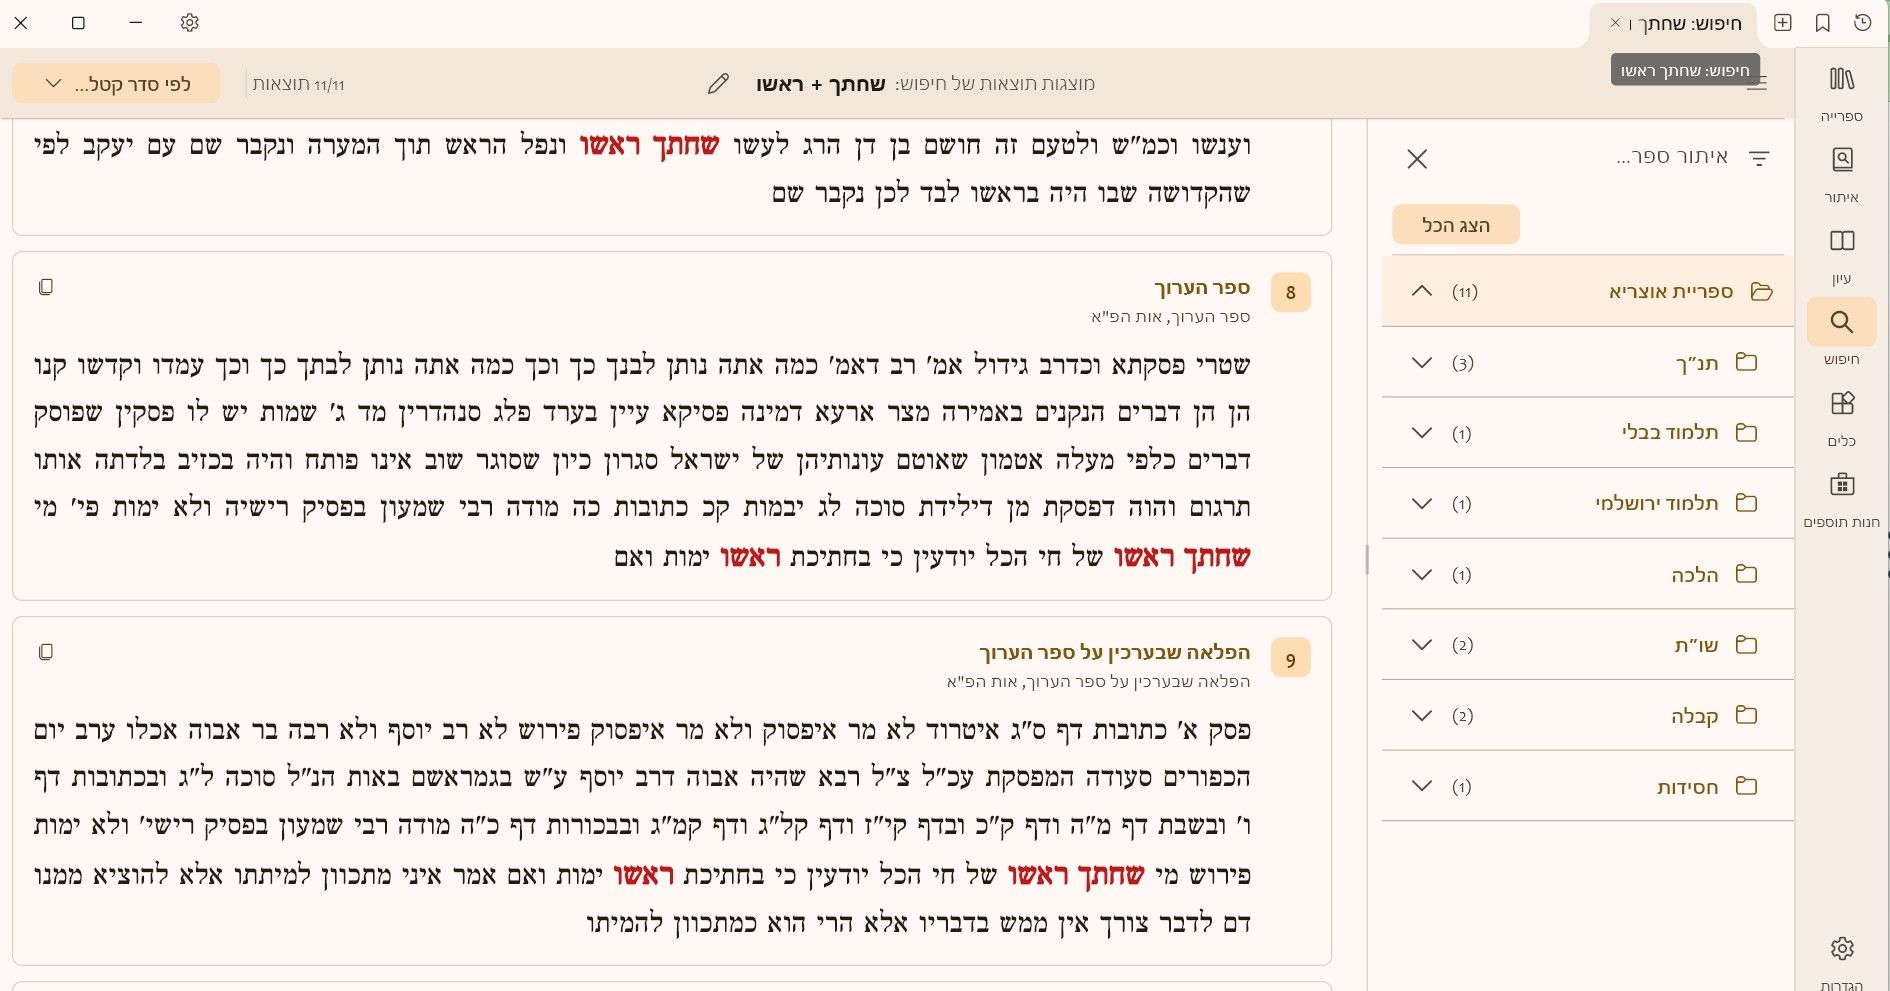Open the history clock icon
The image size is (1890, 991).
coord(1862,23)
